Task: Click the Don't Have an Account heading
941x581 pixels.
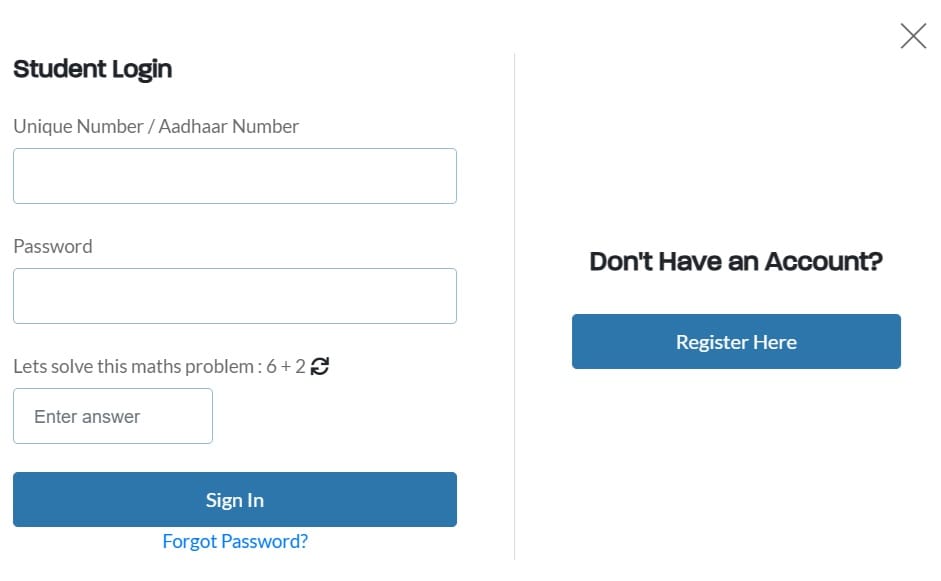Action: tap(735, 261)
